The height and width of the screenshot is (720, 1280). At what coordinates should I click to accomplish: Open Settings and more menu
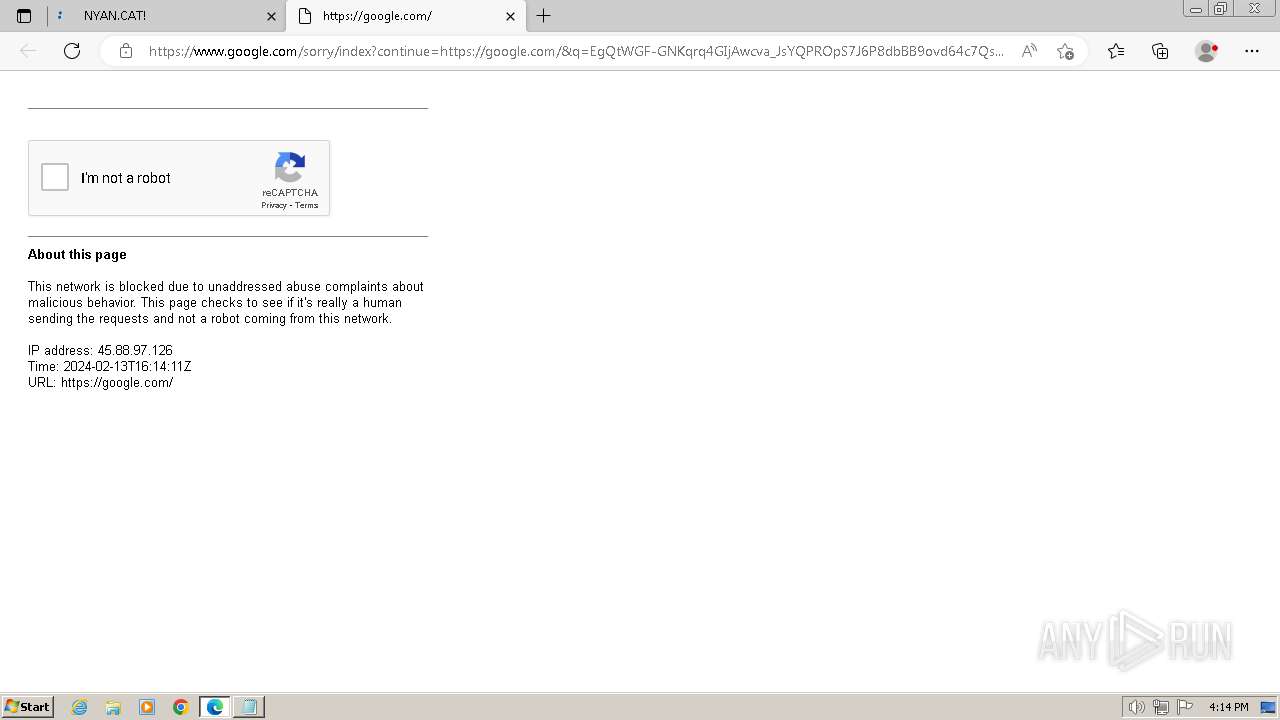pos(1252,51)
